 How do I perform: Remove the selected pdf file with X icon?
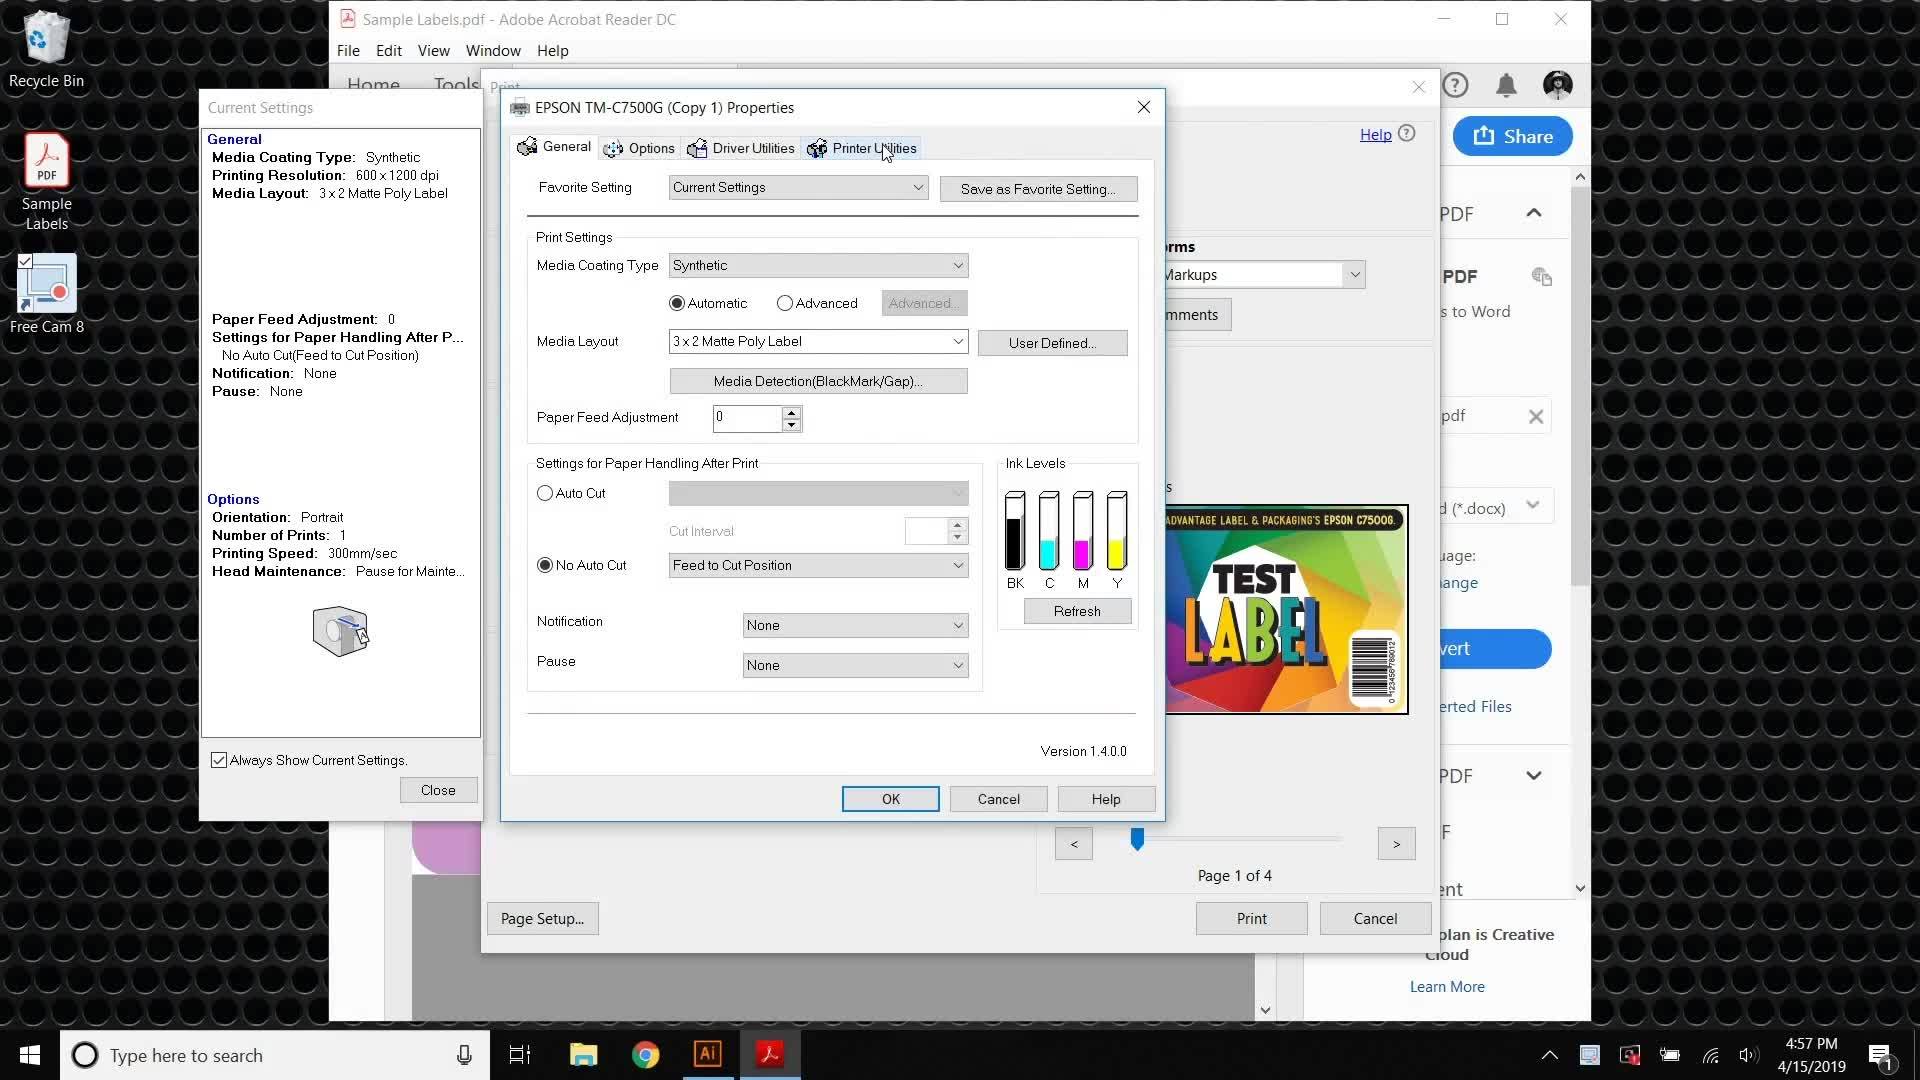[1536, 417]
